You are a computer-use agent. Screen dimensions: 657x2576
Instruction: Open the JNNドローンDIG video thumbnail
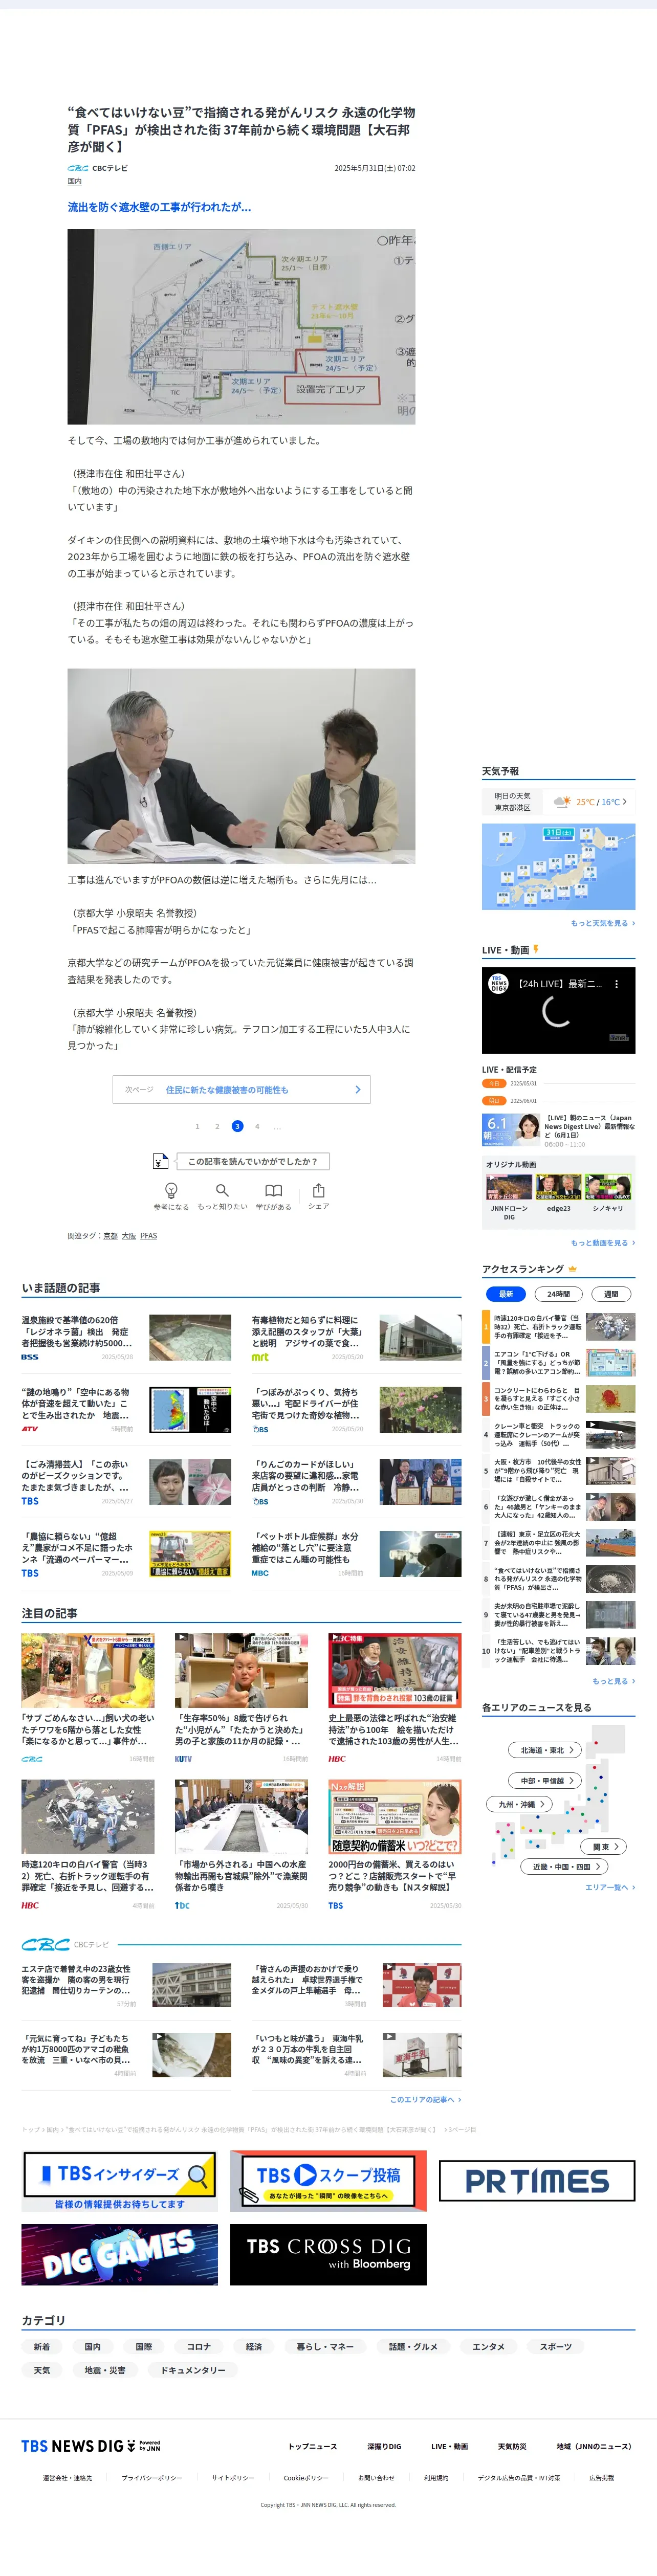click(509, 1187)
